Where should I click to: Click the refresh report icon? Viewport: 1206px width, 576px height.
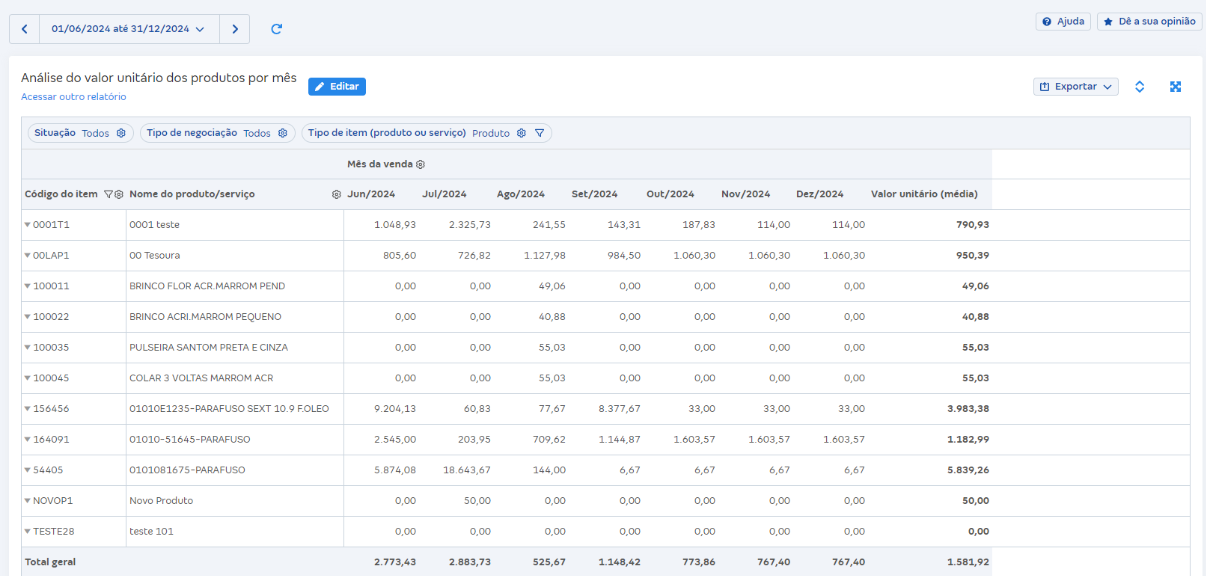(277, 29)
